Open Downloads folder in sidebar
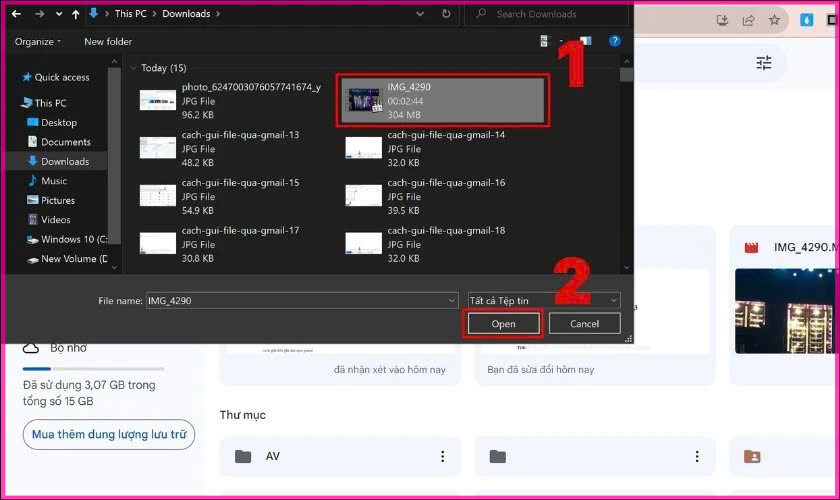Viewport: 840px width, 500px height. pos(58,161)
